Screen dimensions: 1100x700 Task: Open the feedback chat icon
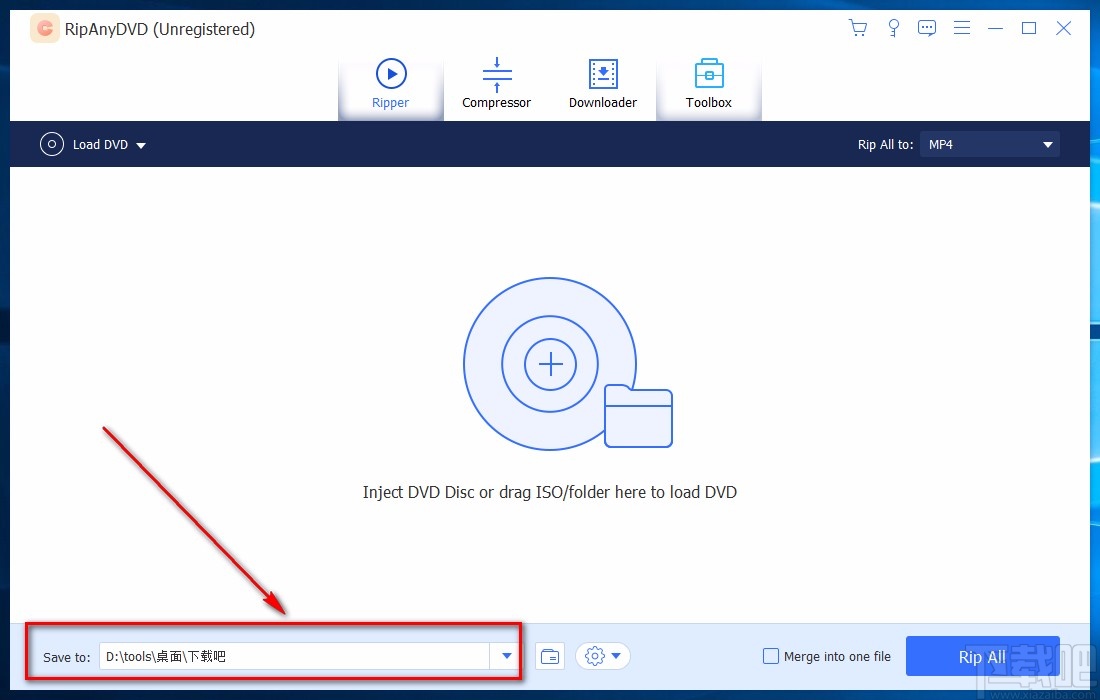(927, 28)
